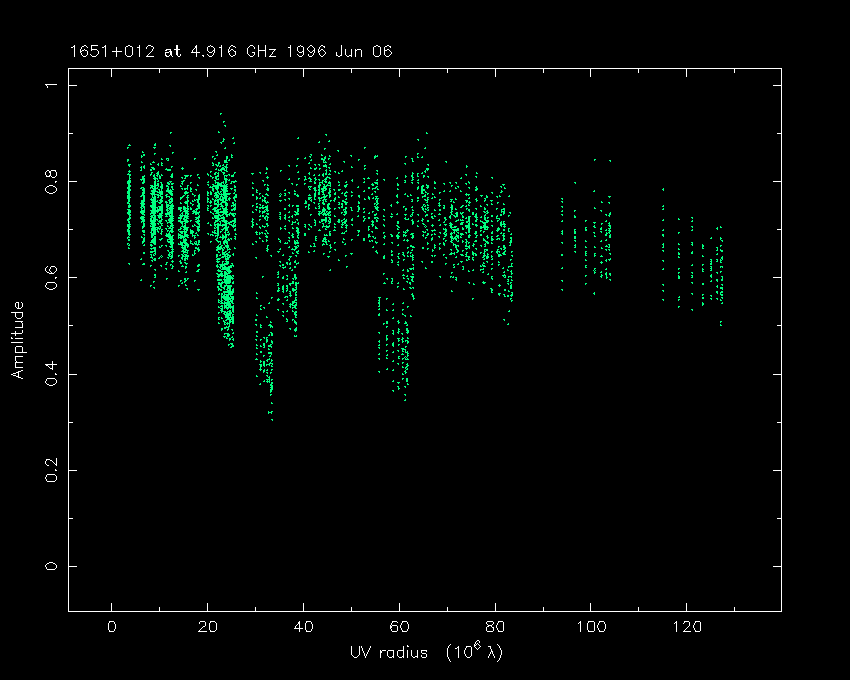Image resolution: width=850 pixels, height=680 pixels.
Task: Click the lowest data points near UV radius 33
Action: 271,415
